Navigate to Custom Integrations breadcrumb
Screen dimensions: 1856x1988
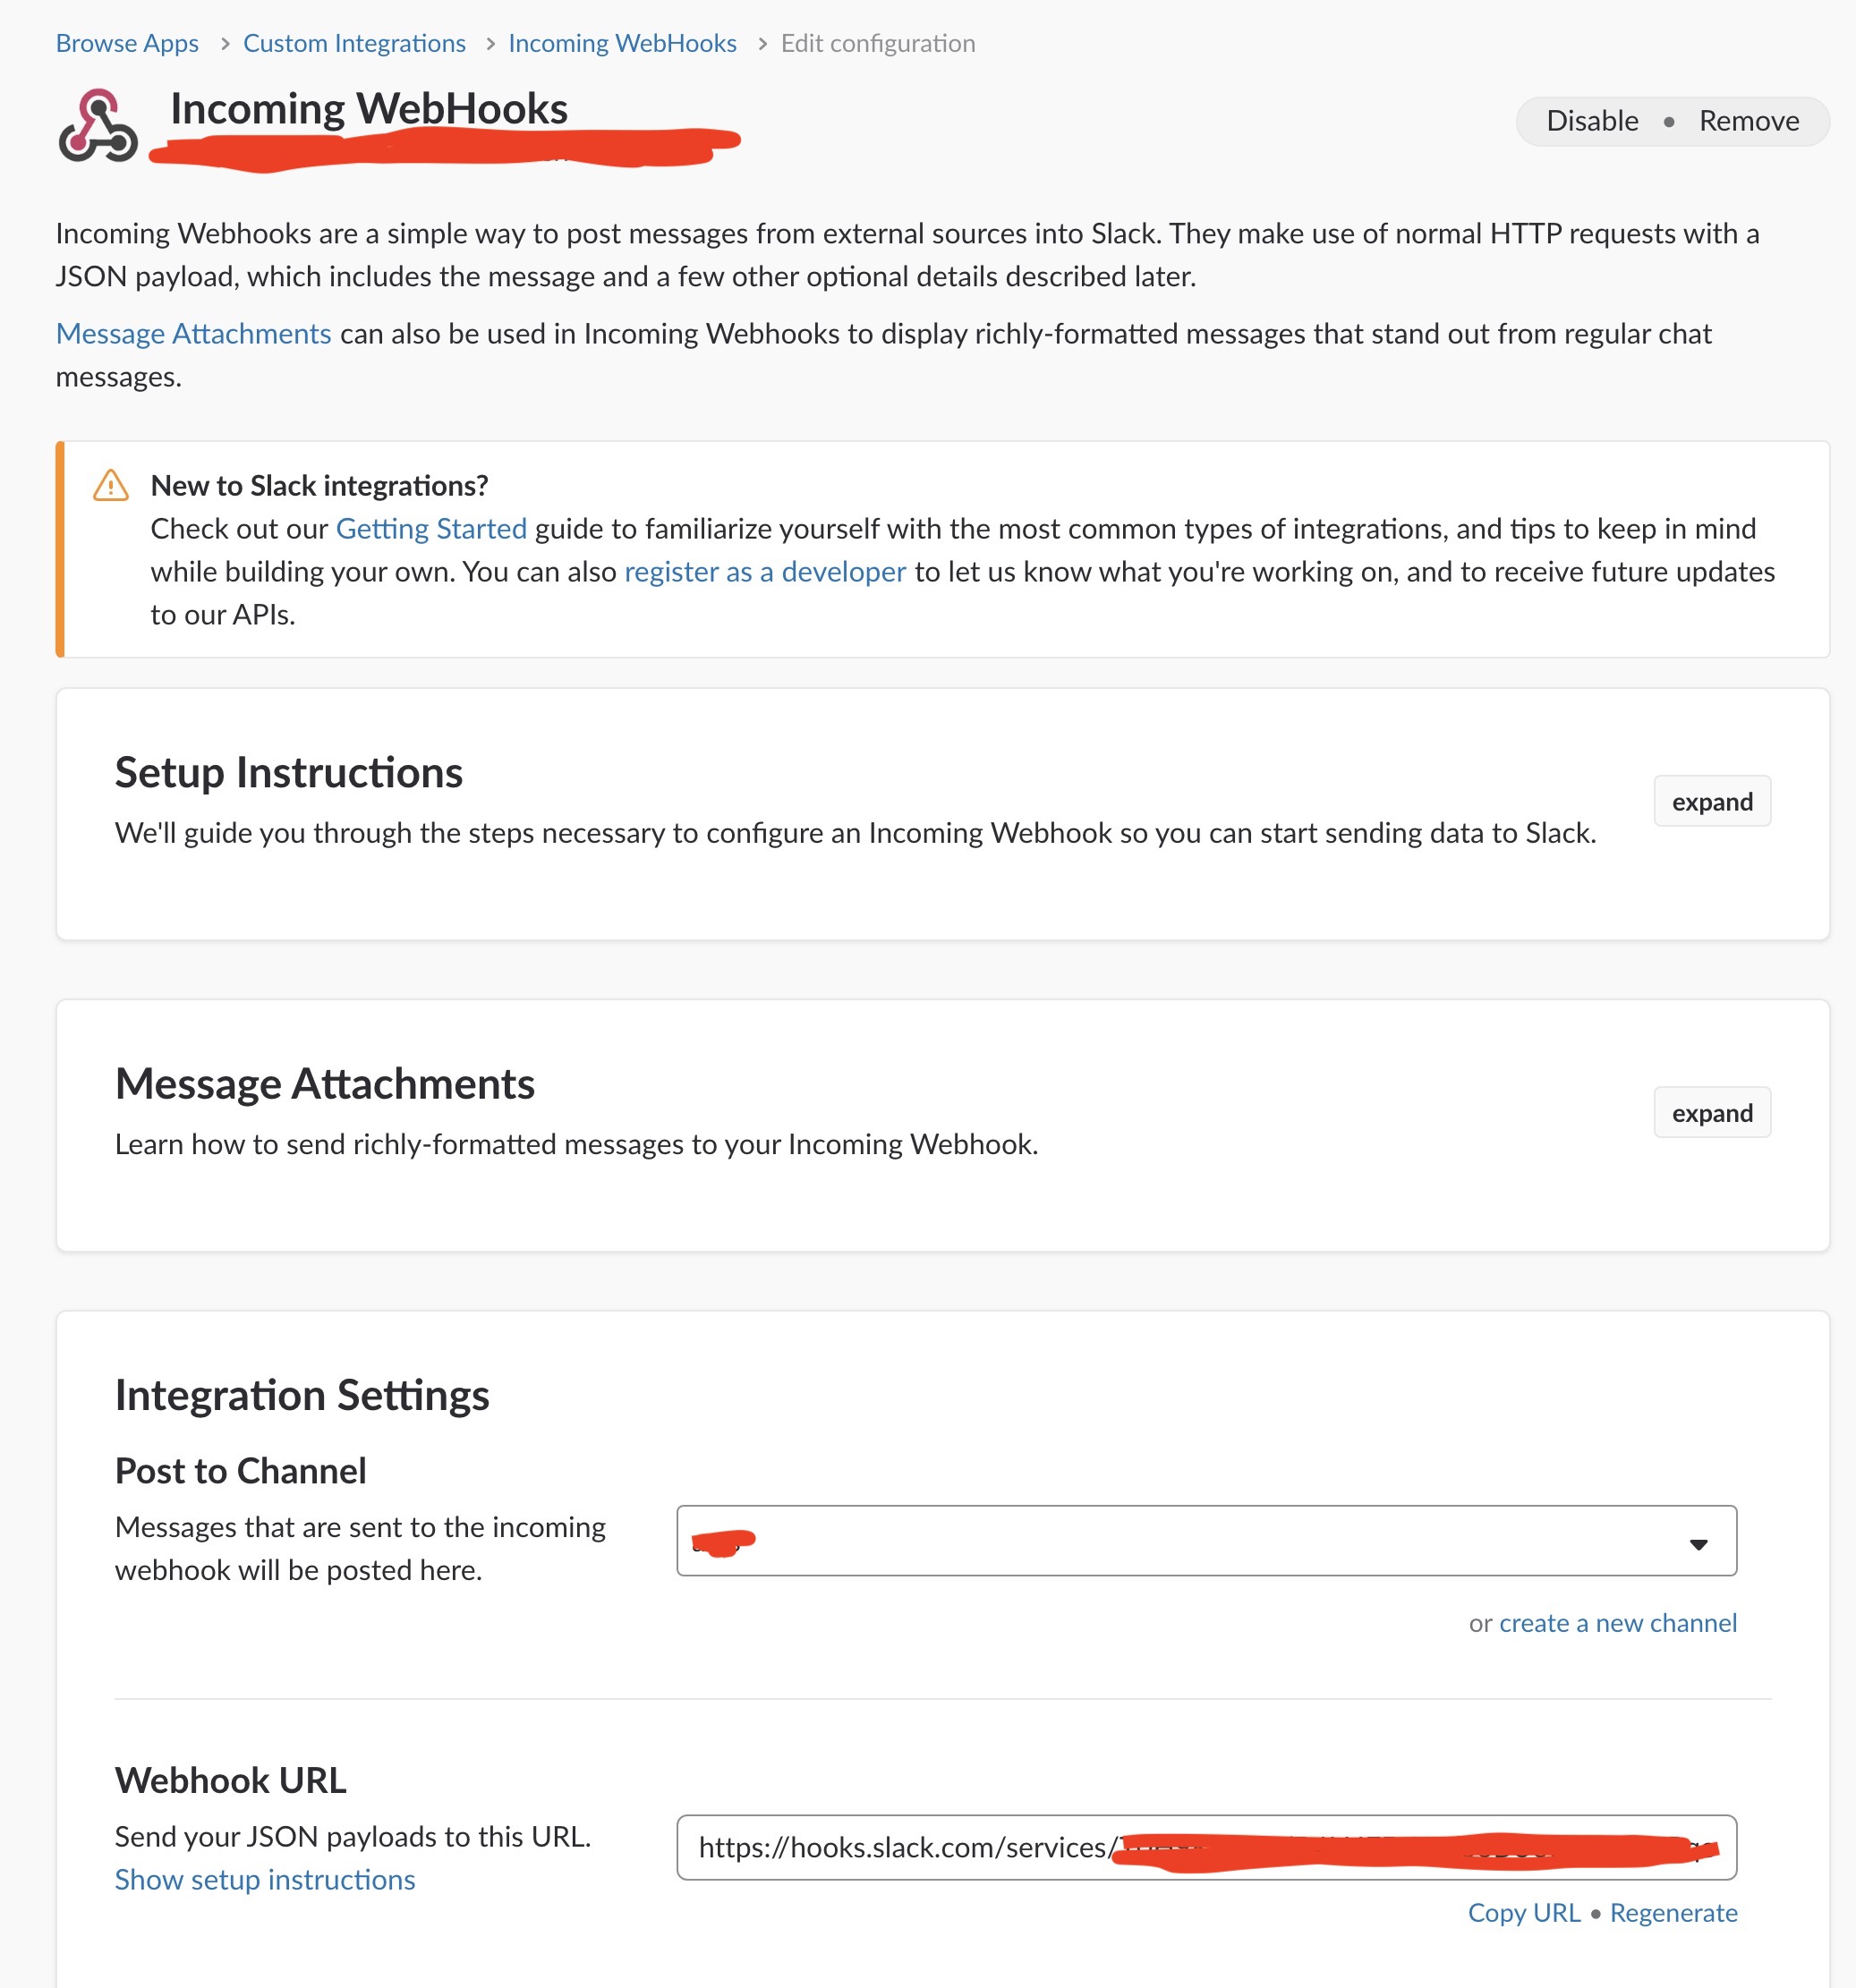point(354,44)
